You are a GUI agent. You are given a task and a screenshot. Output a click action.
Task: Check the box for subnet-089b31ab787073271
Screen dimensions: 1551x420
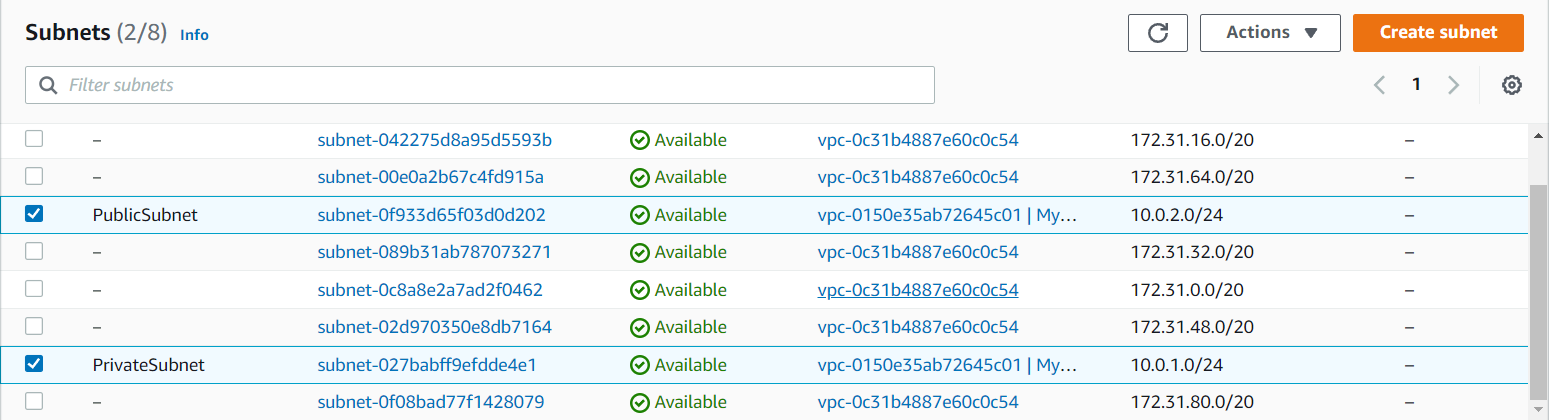(x=34, y=251)
